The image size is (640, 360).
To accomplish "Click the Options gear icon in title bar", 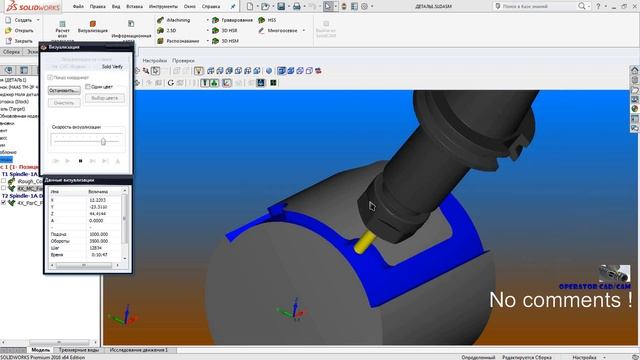I will tap(364, 6).
